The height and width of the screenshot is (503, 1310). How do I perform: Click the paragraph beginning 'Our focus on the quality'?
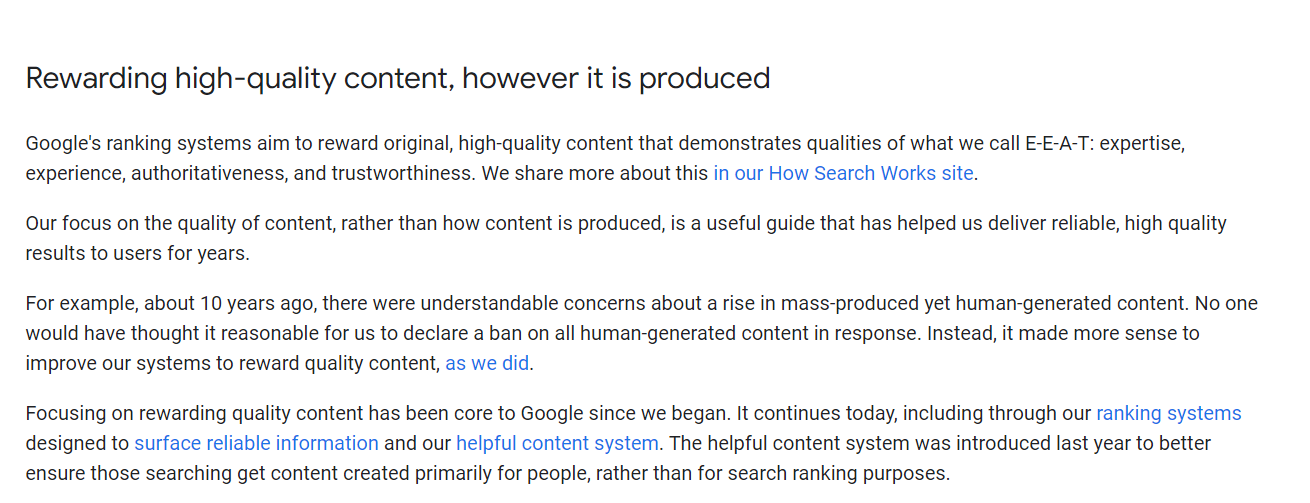626,238
